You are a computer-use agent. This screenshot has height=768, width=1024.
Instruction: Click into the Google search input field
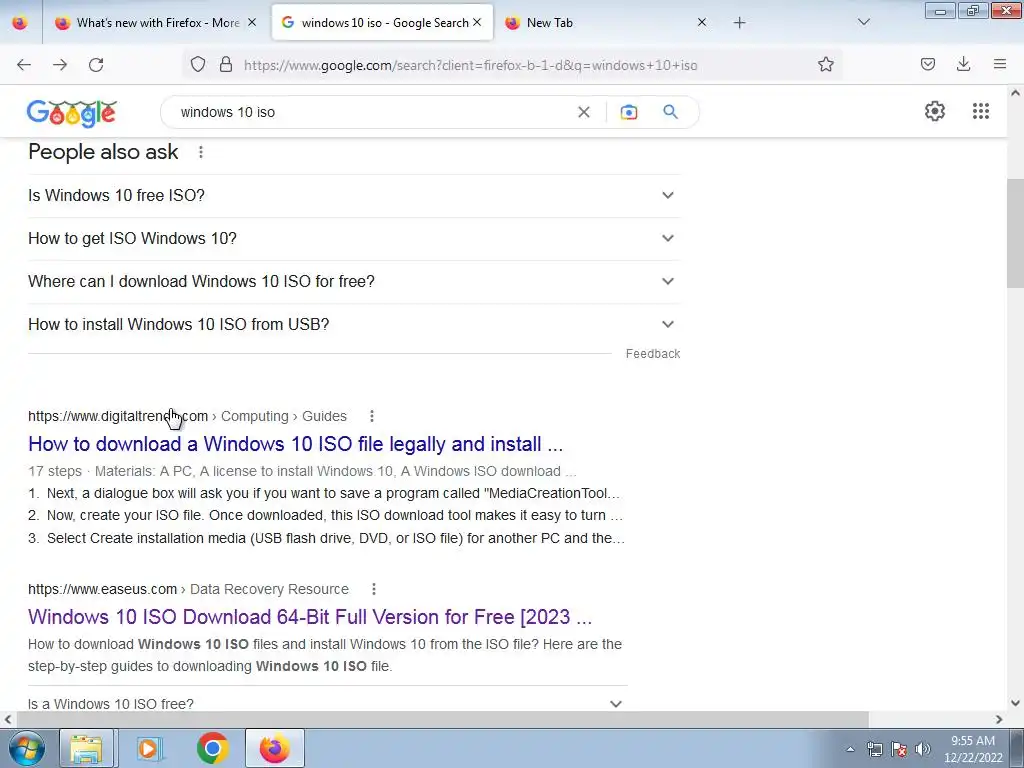point(372,112)
